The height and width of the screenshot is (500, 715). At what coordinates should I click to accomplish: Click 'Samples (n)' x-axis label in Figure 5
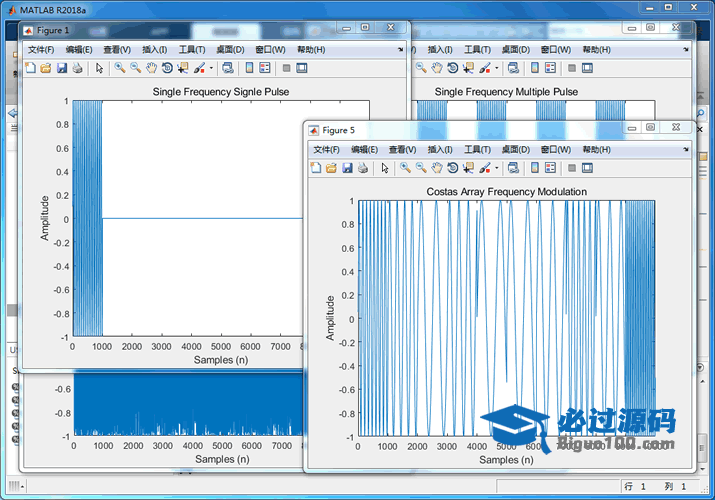(506, 460)
